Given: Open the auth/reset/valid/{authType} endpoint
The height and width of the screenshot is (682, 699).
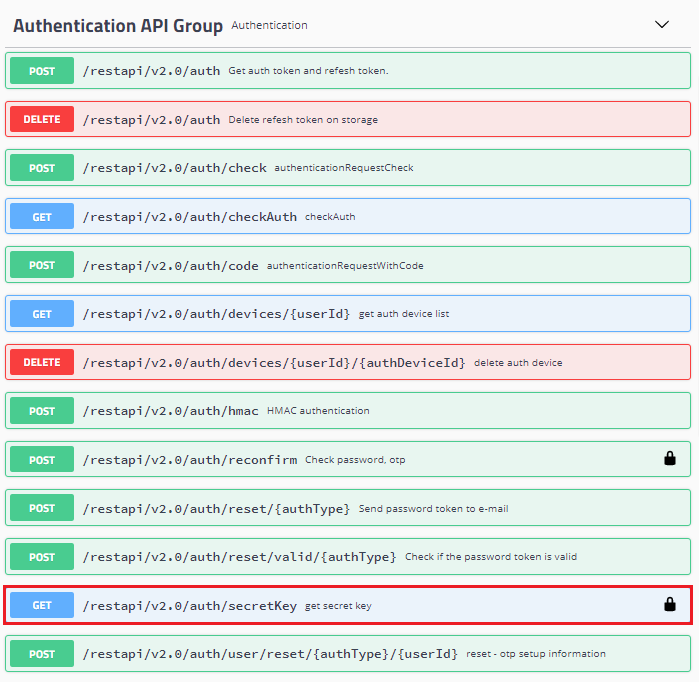Looking at the screenshot, I should pos(239,557).
